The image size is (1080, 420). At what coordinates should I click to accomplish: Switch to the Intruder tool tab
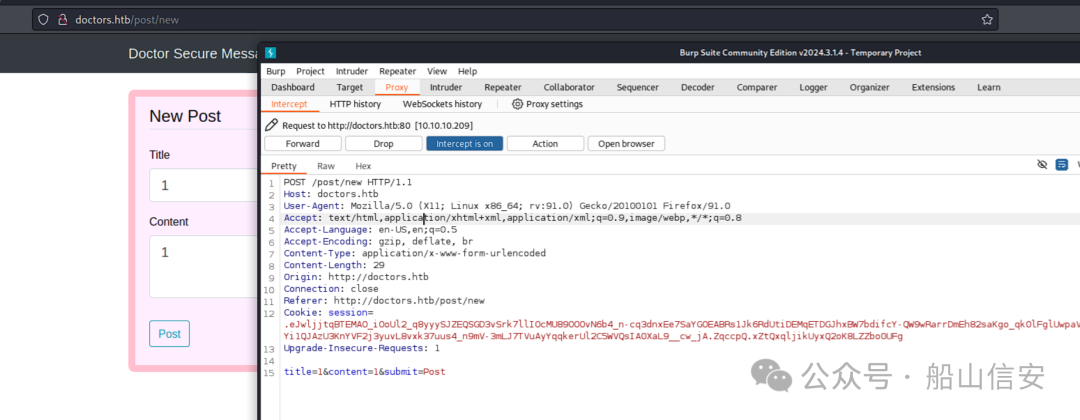(x=446, y=87)
